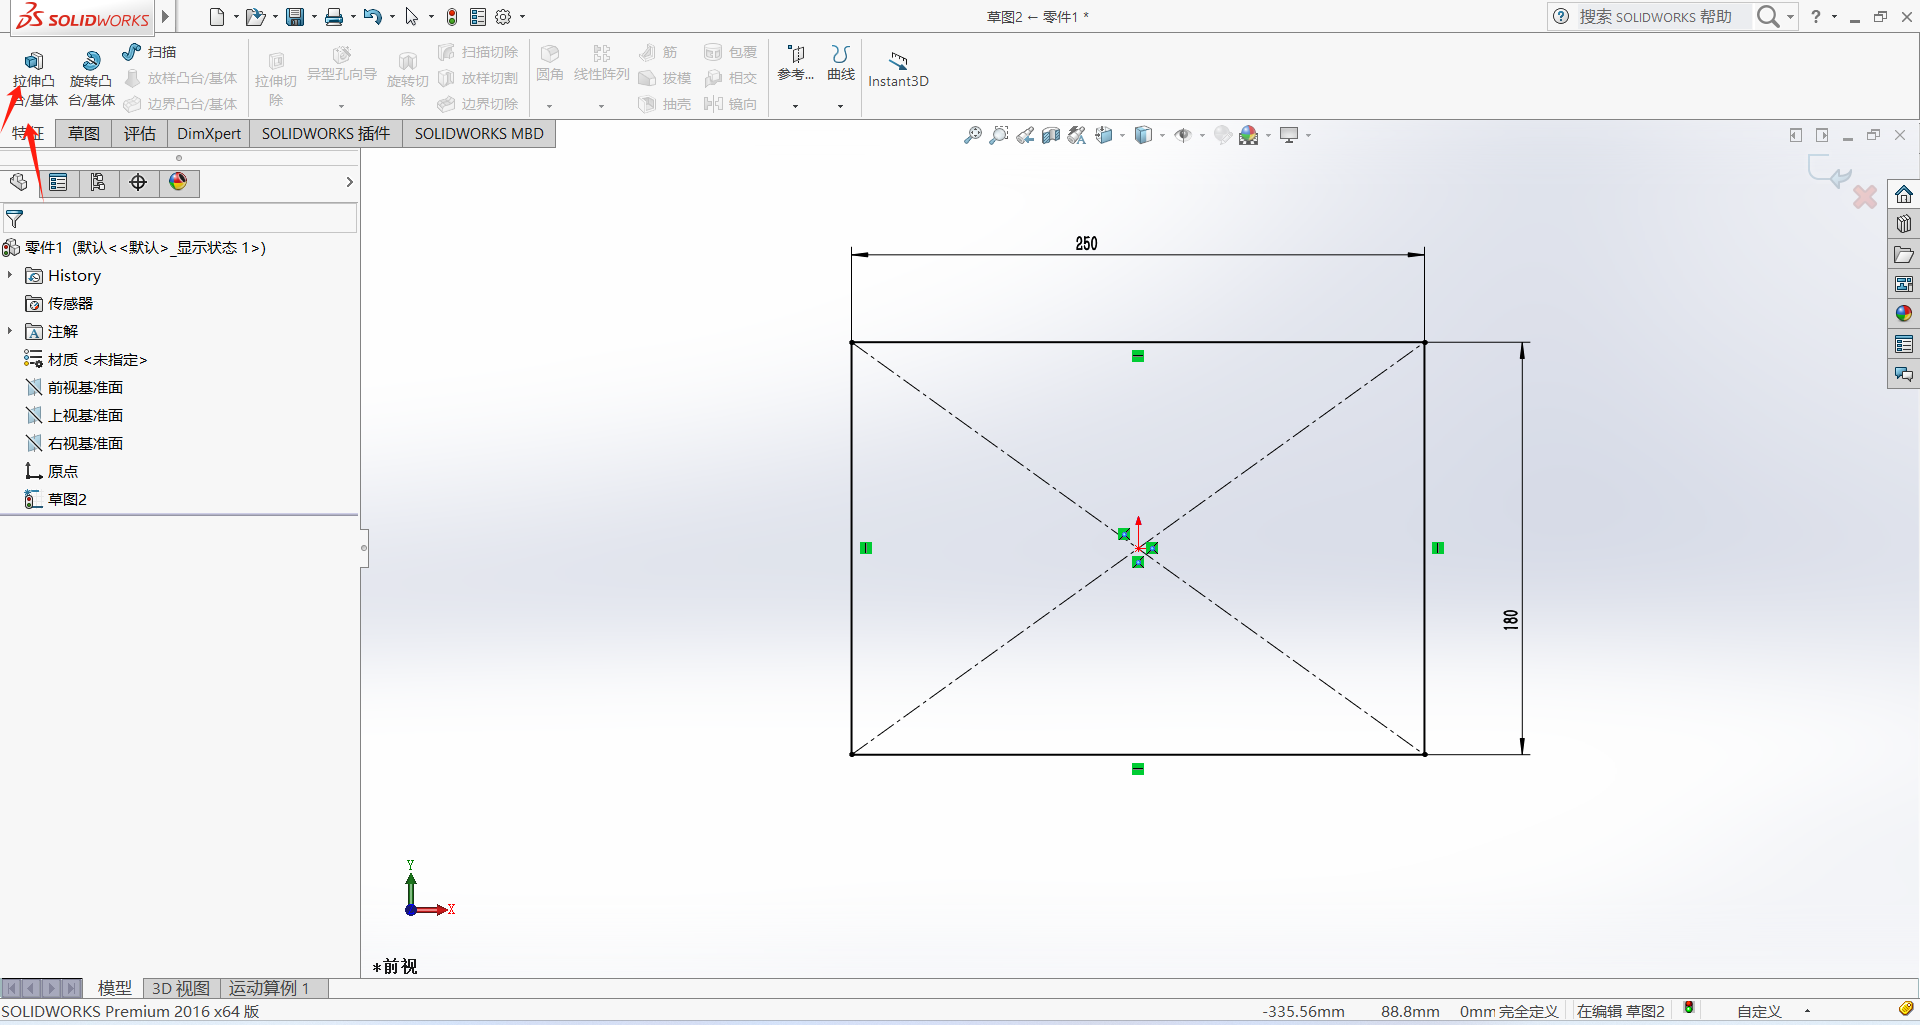The height and width of the screenshot is (1025, 1920).
Task: Open the PropertyManager tab icon
Action: click(58, 182)
